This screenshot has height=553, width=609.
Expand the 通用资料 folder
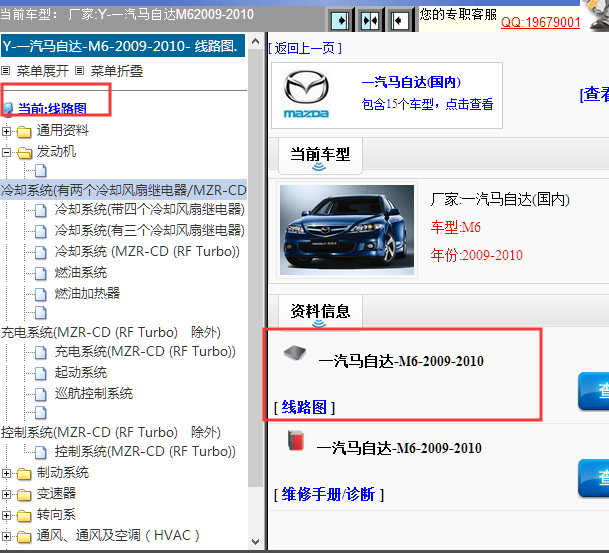tap(6, 131)
